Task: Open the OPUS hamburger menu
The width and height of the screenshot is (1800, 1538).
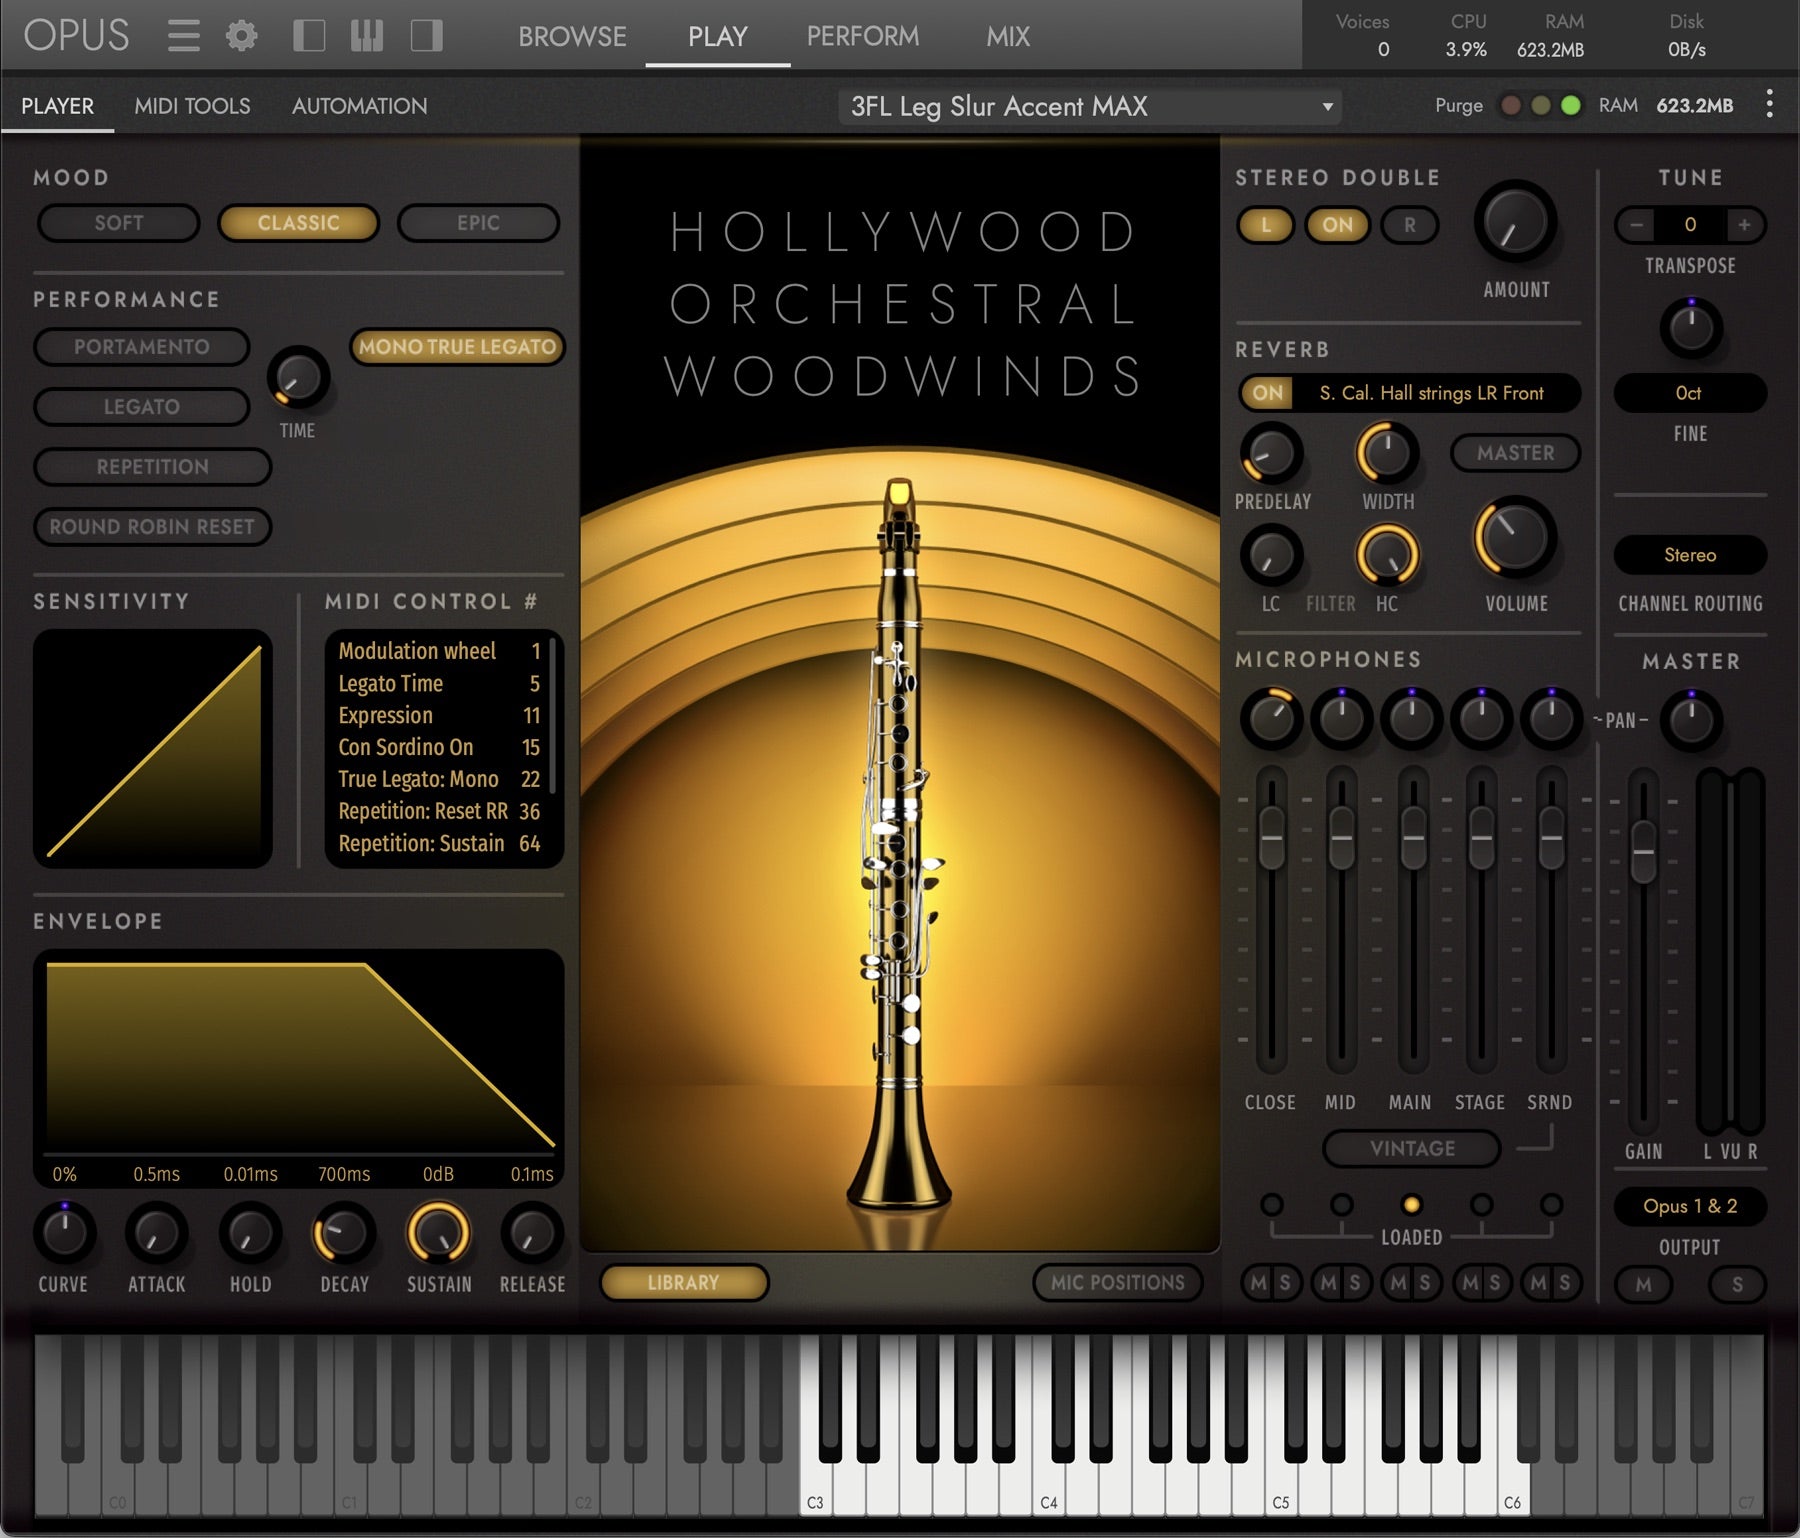Action: [185, 35]
